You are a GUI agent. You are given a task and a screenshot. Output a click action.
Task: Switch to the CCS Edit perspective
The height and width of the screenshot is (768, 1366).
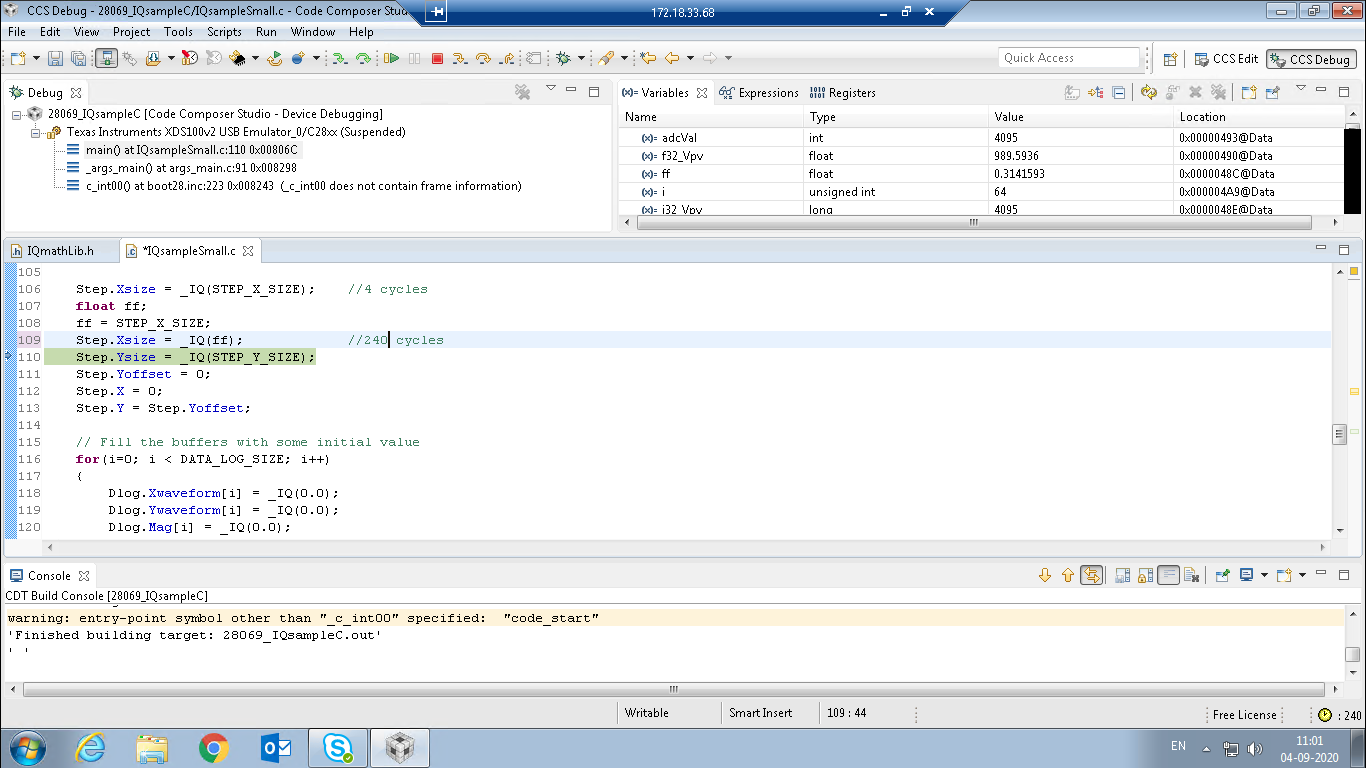(1226, 59)
